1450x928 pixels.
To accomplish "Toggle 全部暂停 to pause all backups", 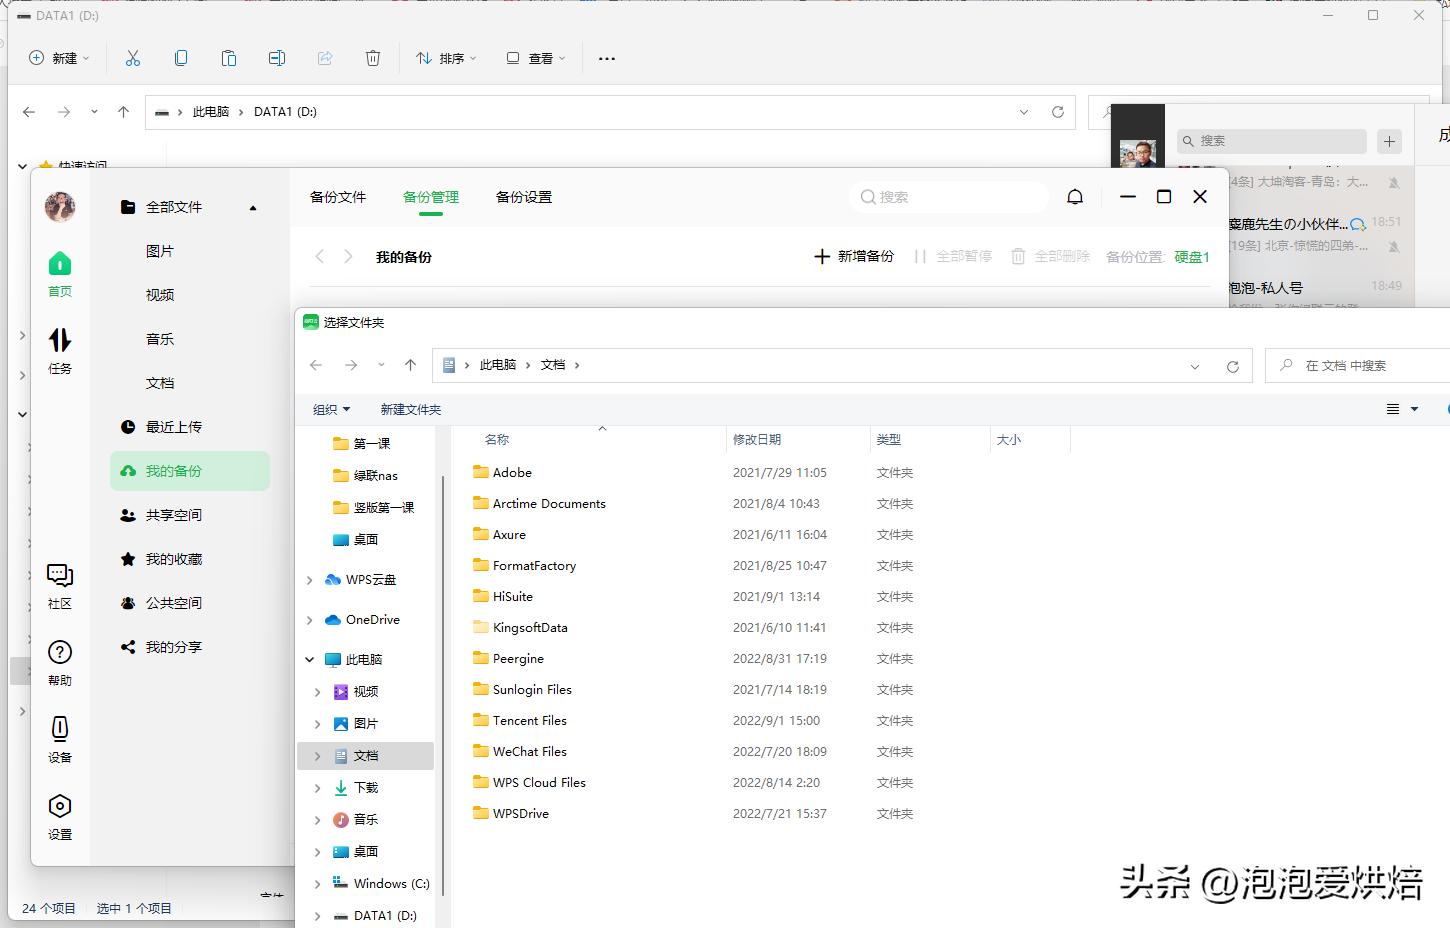I will (x=953, y=256).
